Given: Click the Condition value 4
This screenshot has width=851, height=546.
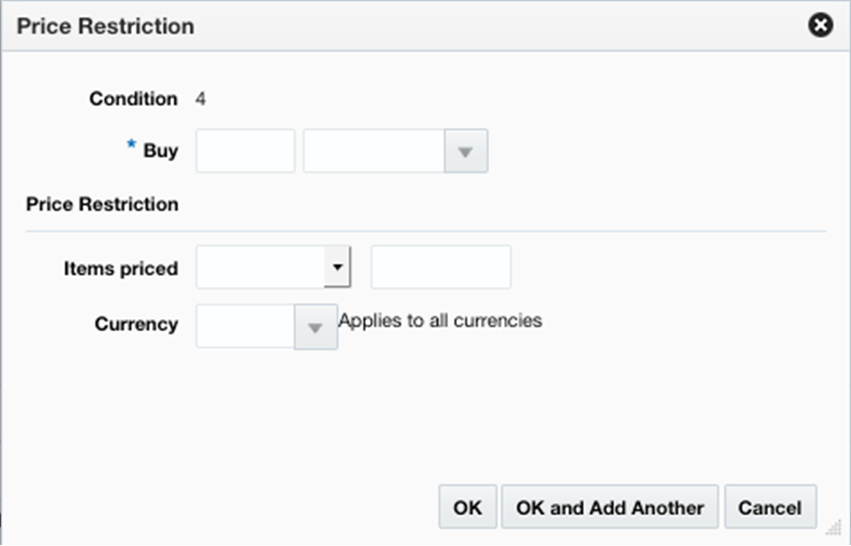Looking at the screenshot, I should tap(201, 99).
